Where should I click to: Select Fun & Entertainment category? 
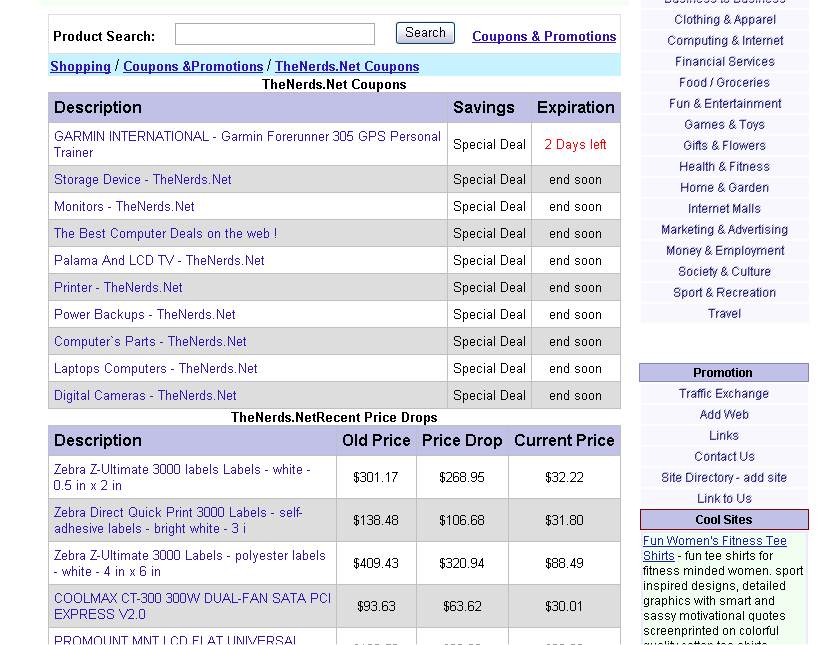[725, 104]
